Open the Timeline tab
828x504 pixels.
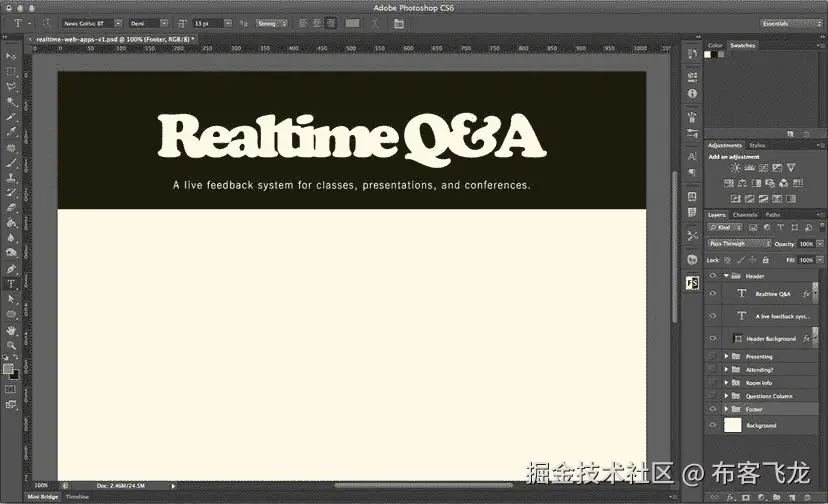point(77,497)
